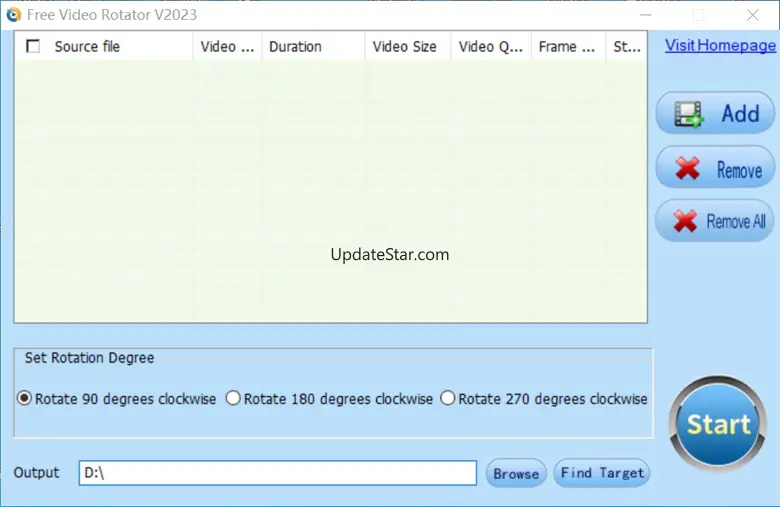Toggle the select-all source file checkbox
The image size is (780, 507).
pos(33,46)
